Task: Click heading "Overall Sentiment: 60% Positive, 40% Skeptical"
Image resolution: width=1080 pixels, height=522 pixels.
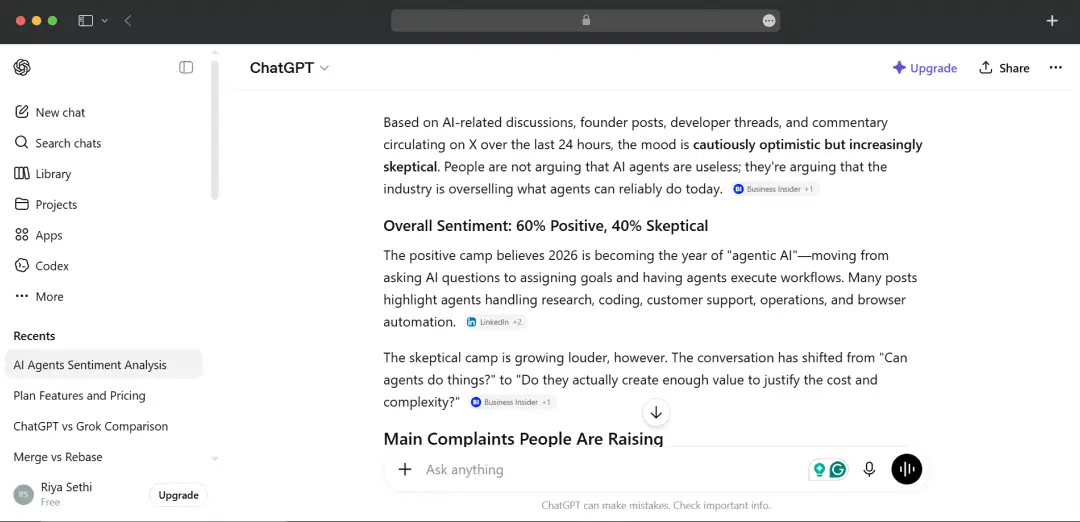Action: click(x=546, y=225)
